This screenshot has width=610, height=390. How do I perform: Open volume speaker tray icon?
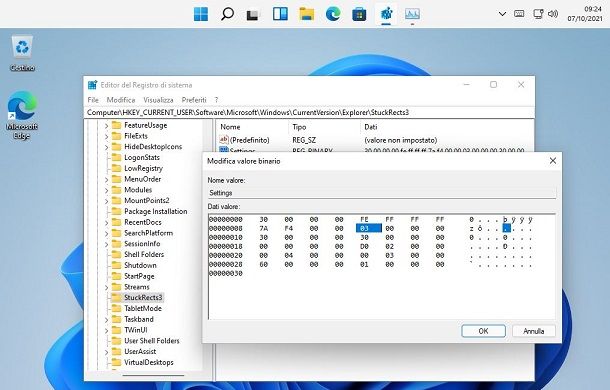552,14
